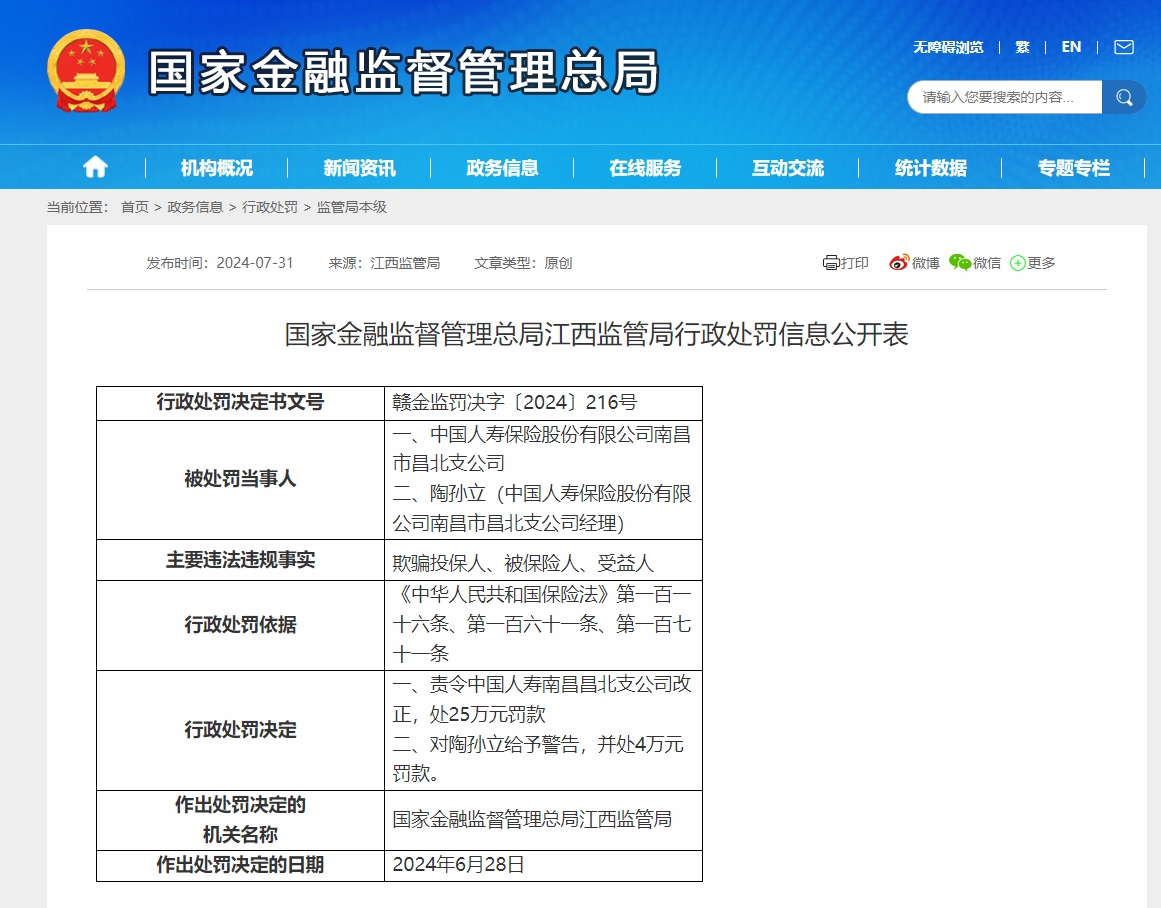Viewport: 1161px width, 908px height.
Task: Click breadcrumb 监管局本级
Action: coord(352,207)
